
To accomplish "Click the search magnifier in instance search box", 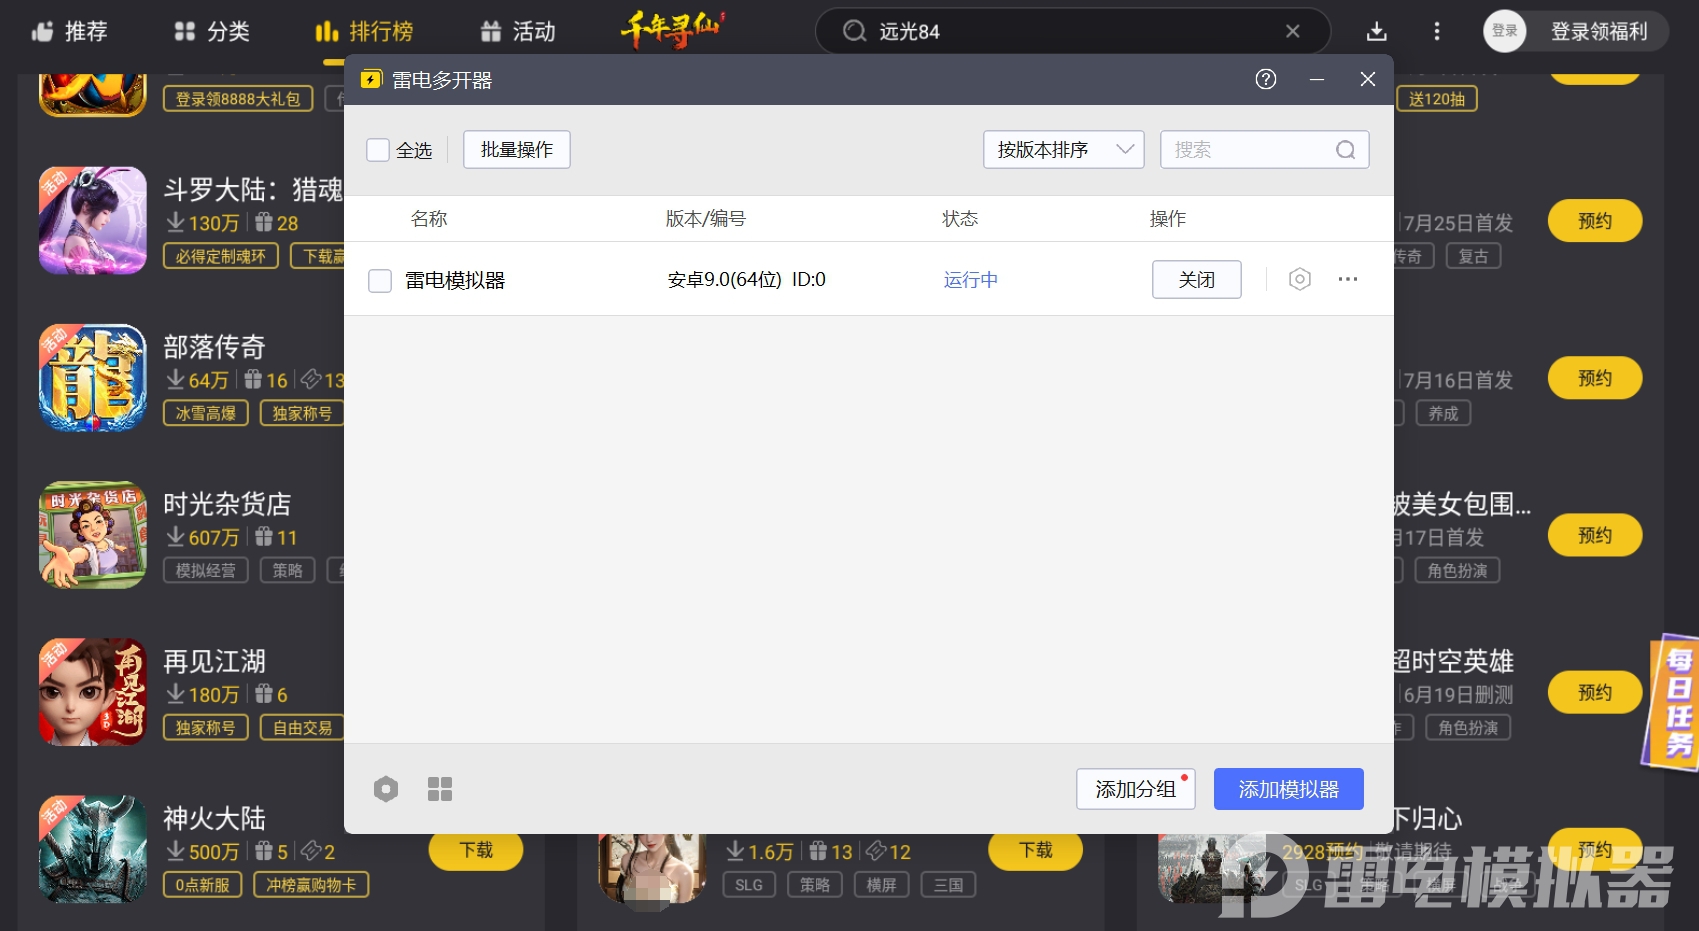I will 1345,150.
